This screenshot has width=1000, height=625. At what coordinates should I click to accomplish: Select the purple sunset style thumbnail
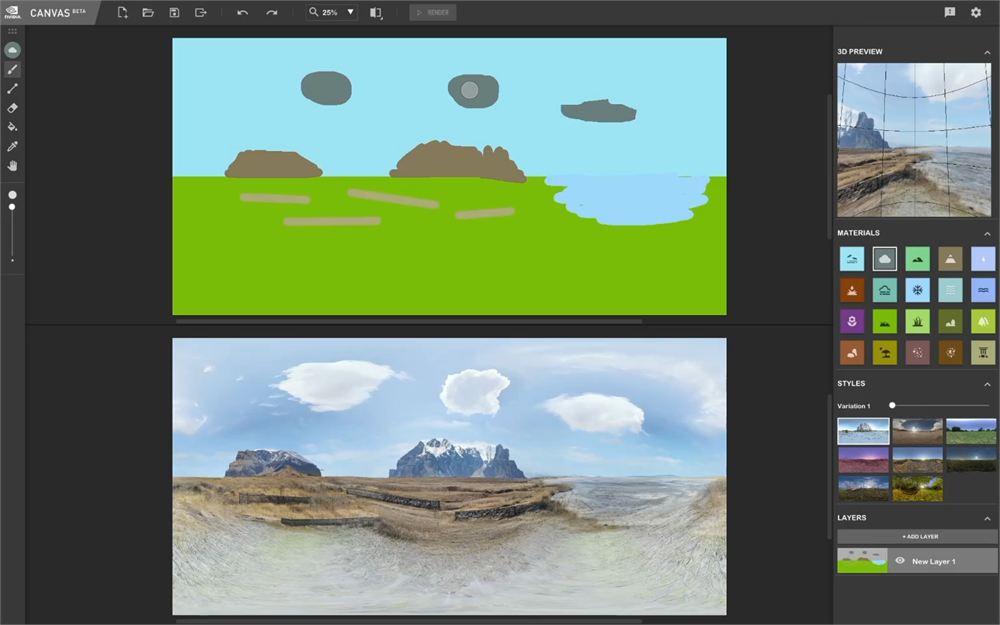[863, 460]
